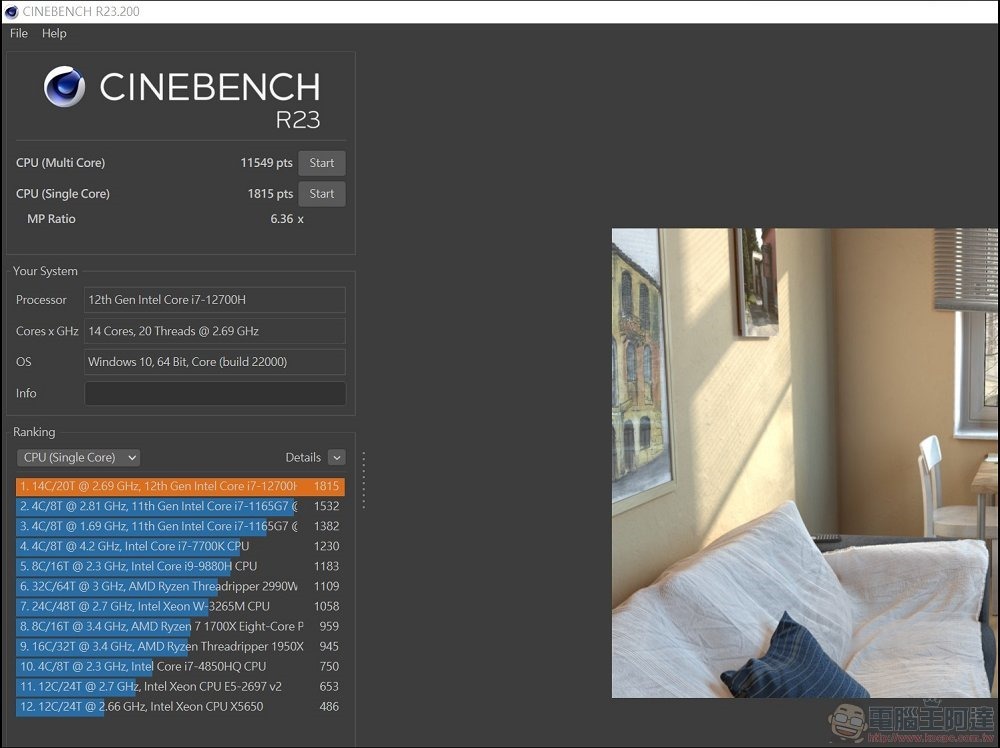Open the CPU (Single Core) ranking dropdown
The width and height of the screenshot is (1000, 748).
pos(78,457)
